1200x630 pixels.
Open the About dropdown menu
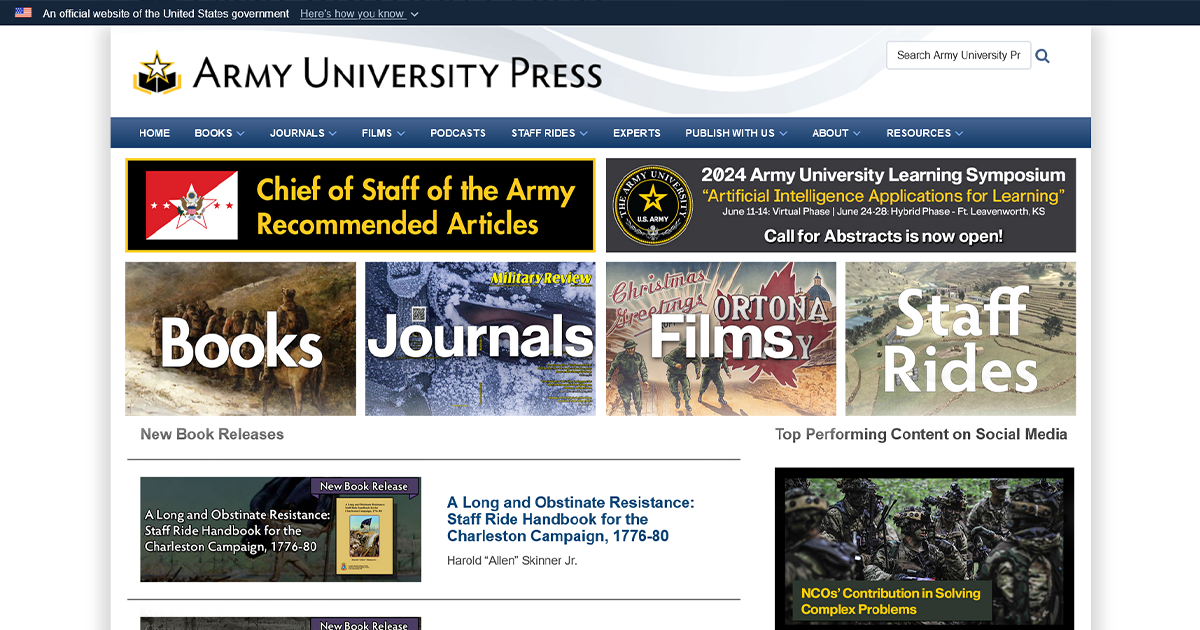coord(836,133)
